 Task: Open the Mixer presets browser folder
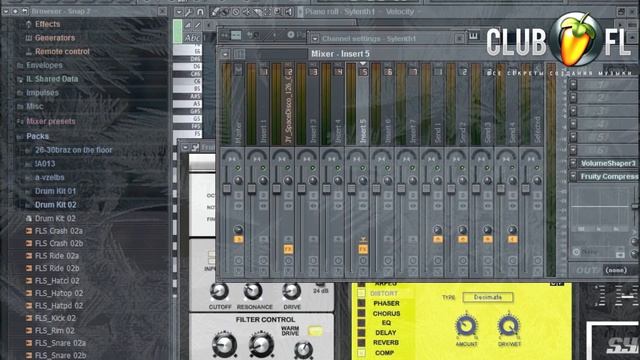click(51, 121)
